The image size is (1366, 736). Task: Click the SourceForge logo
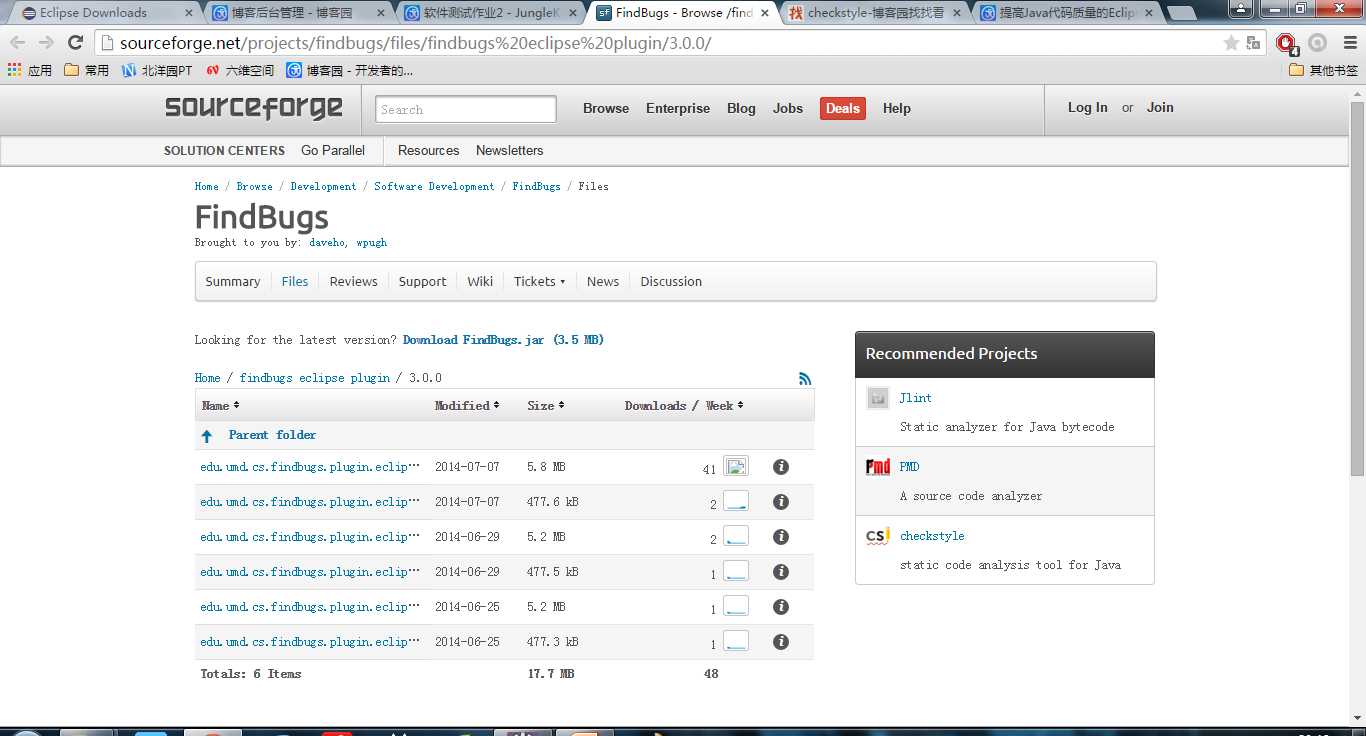click(x=254, y=108)
